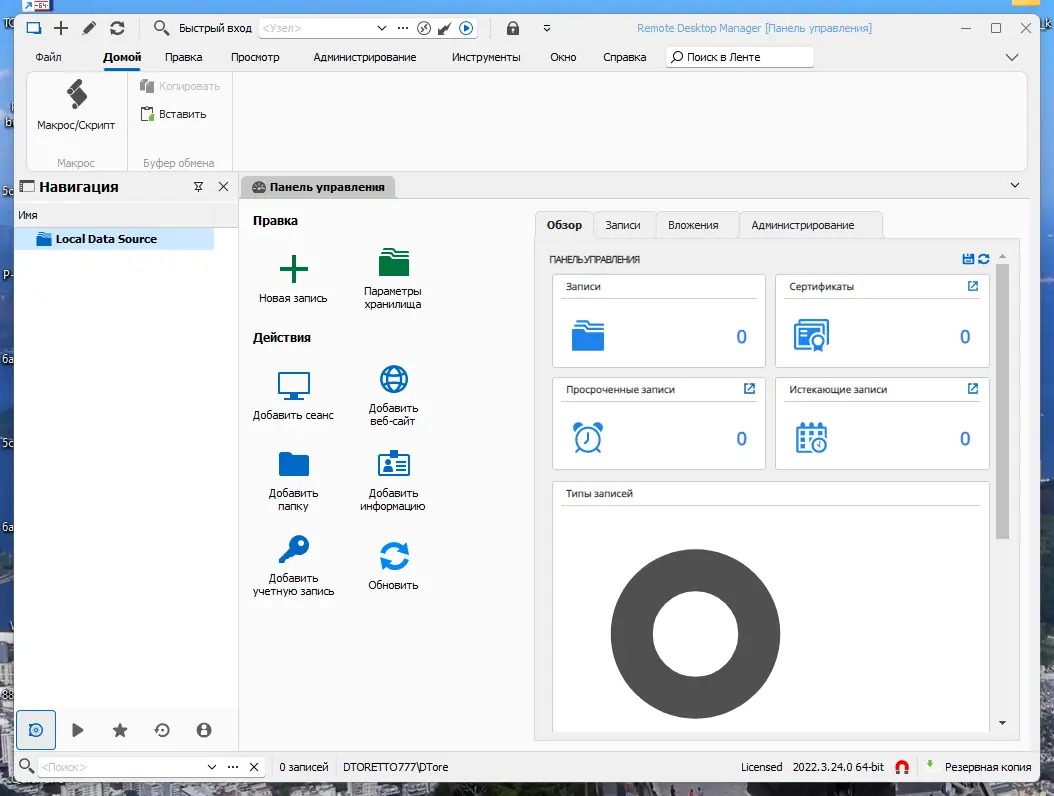Open Параметры хранилища folder icon
This screenshot has width=1054, height=796.
point(393,262)
